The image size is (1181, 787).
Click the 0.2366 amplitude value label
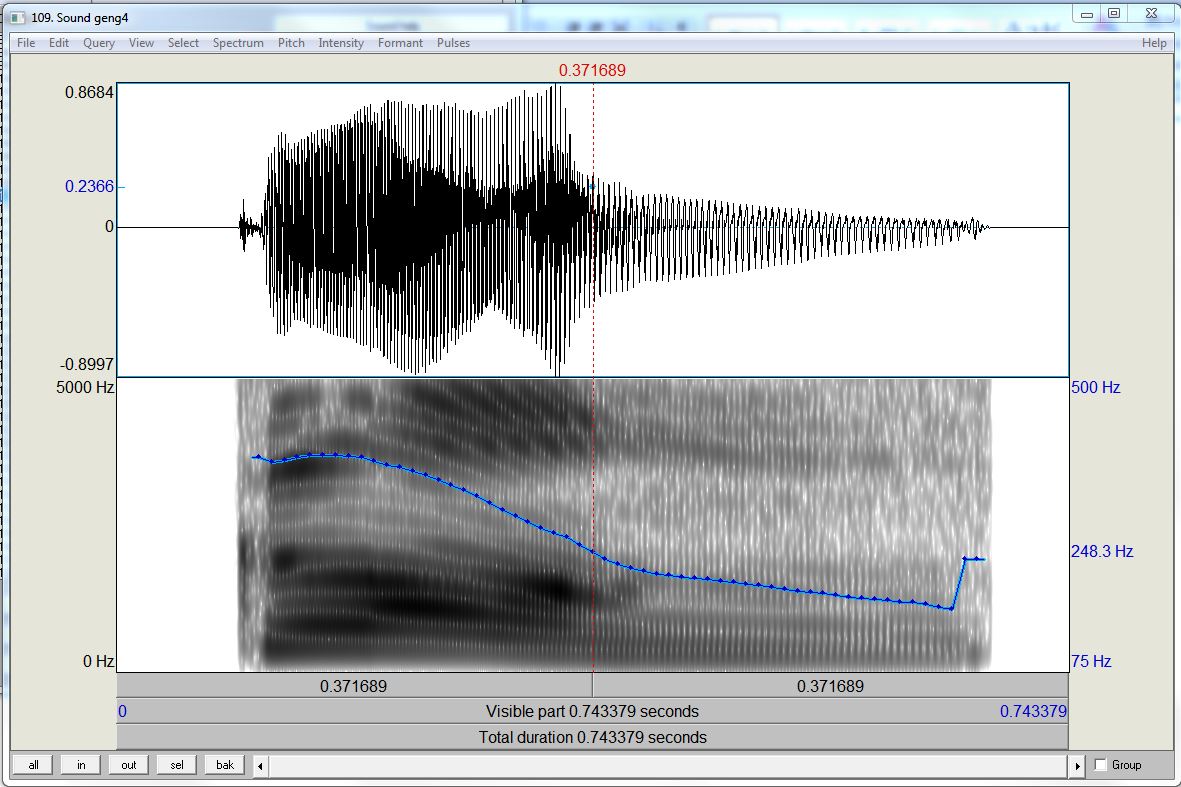coord(90,186)
